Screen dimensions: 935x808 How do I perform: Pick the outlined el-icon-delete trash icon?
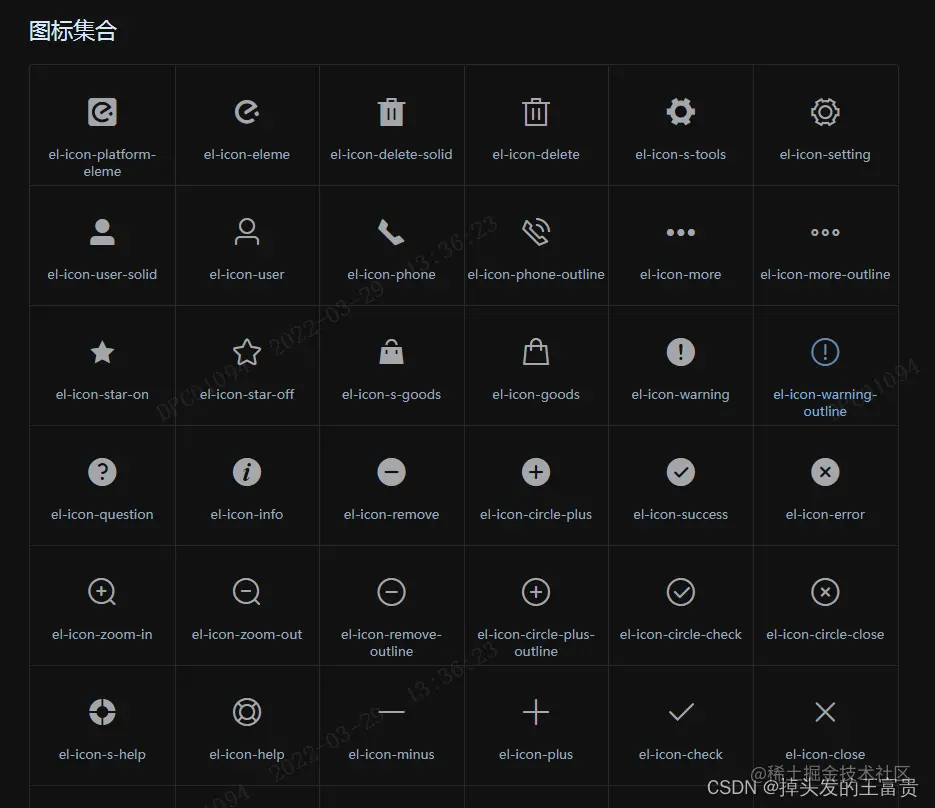pos(536,112)
